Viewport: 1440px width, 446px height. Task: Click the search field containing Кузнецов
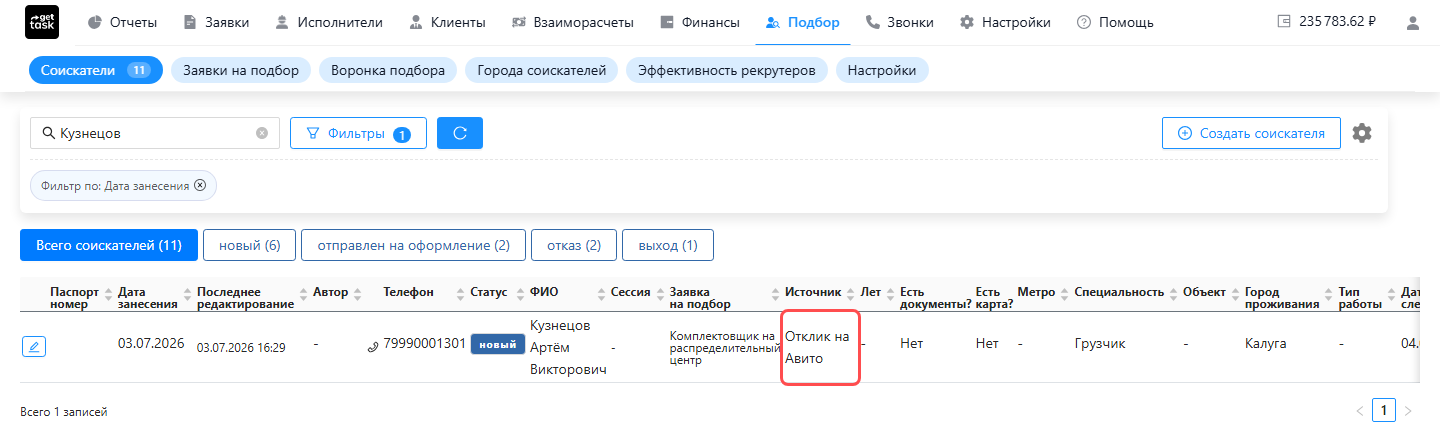click(x=155, y=133)
